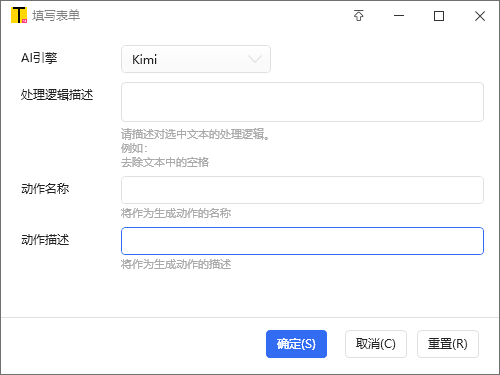Maximize the 填写表单 dialog window
Viewport: 500px width, 375px height.
pyautogui.click(x=439, y=16)
